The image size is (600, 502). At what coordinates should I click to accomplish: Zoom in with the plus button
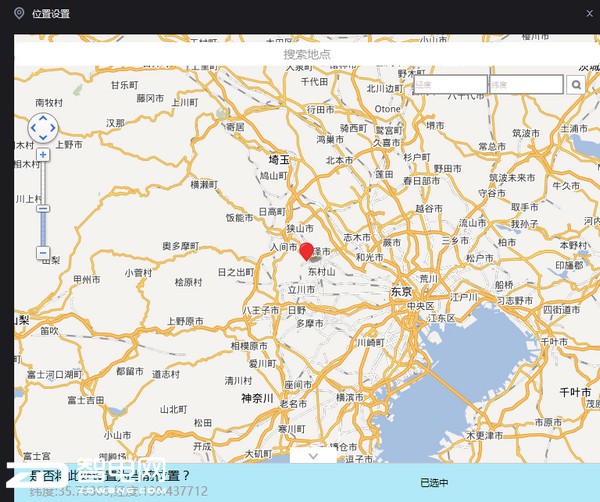(x=43, y=155)
